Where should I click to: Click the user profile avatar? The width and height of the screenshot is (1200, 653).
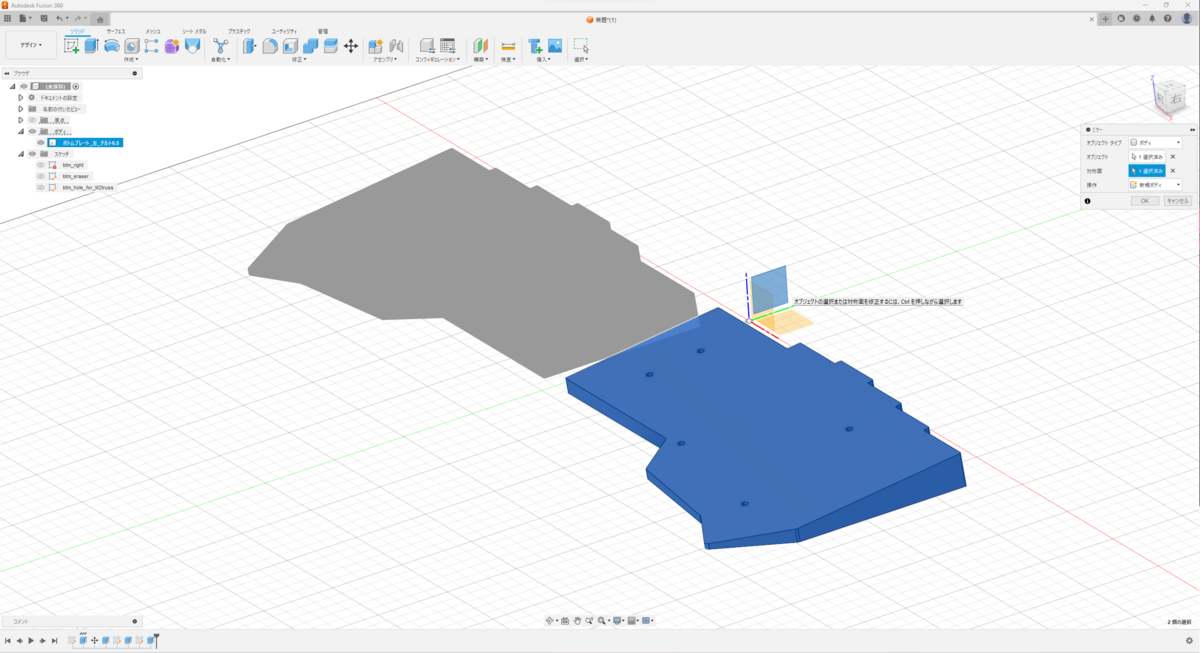1187,18
